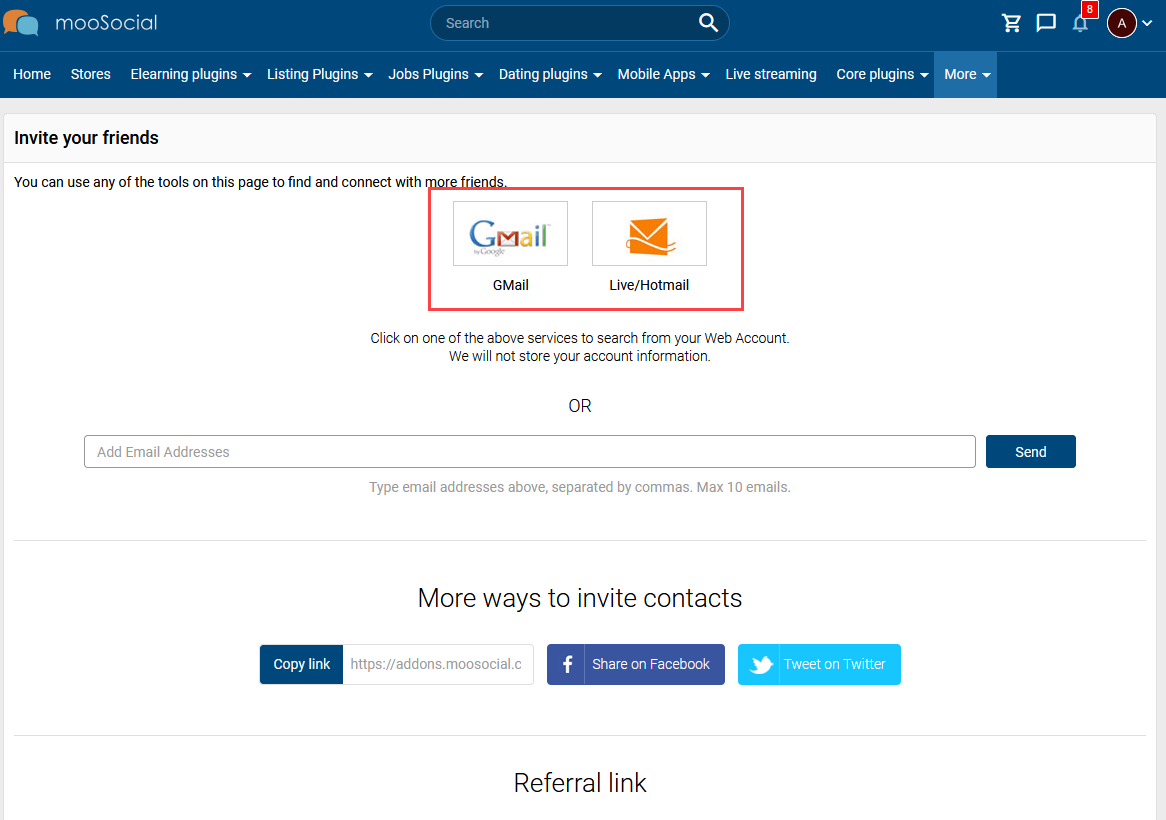Viewport: 1166px width, 820px height.
Task: Focus the Add Email Addresses field
Action: click(529, 451)
